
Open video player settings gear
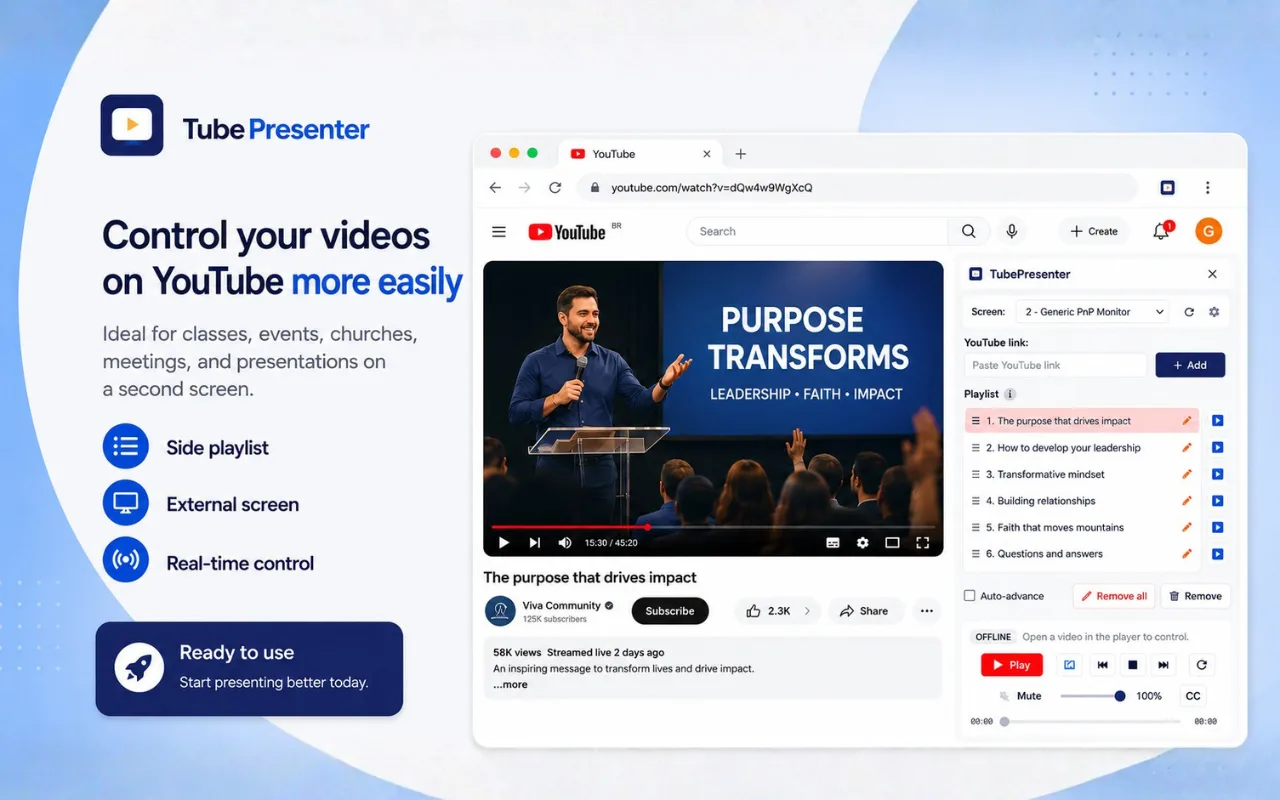tap(863, 543)
